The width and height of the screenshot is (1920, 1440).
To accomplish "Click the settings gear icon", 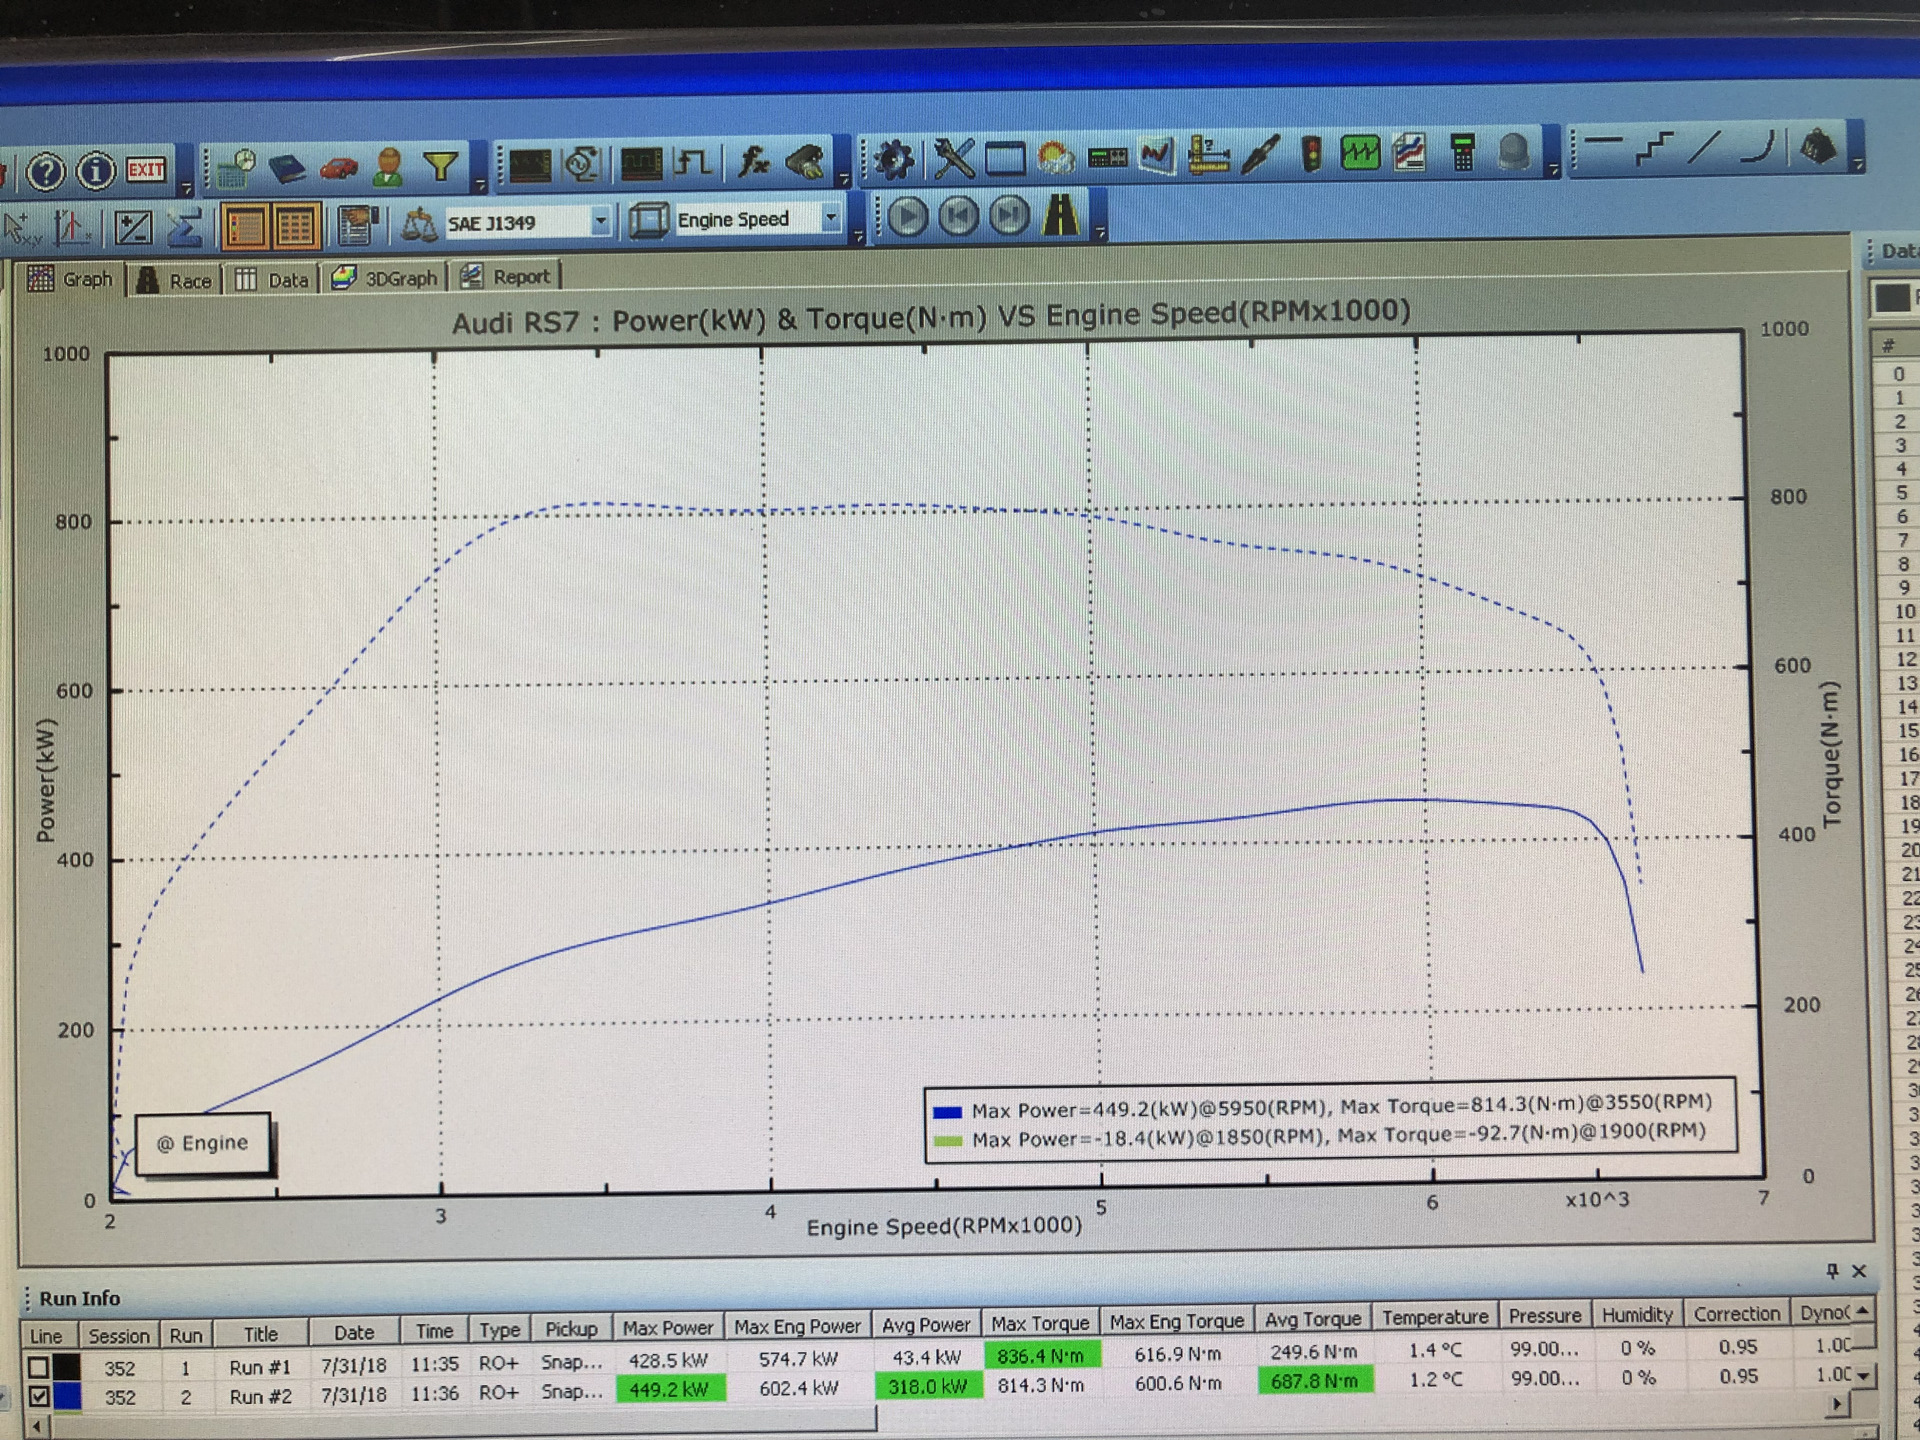I will [x=893, y=159].
